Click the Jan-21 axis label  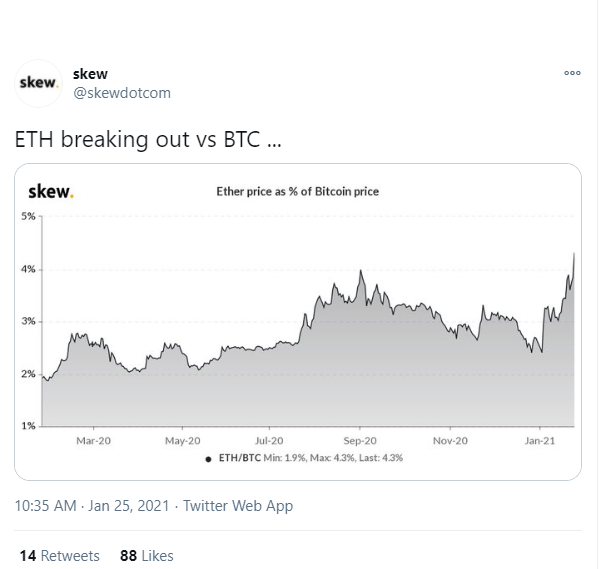tap(540, 441)
